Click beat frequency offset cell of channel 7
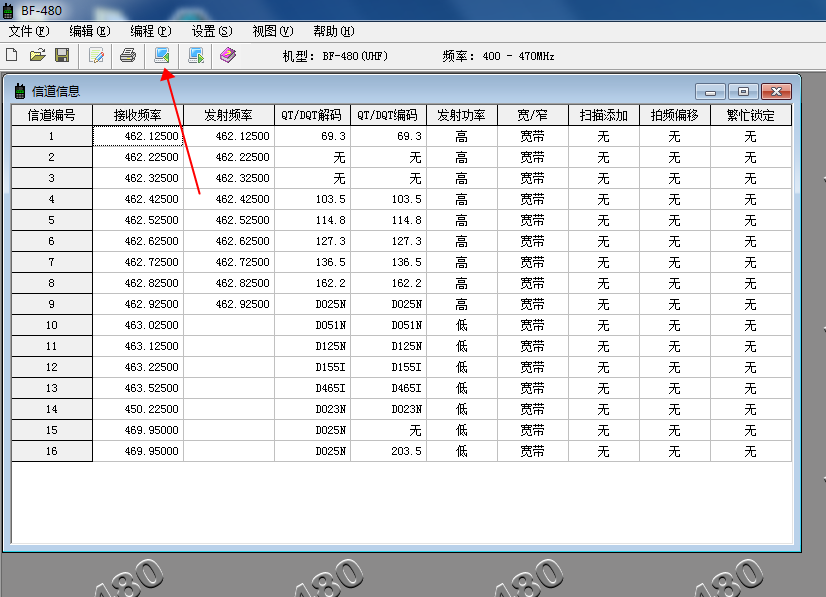The width and height of the screenshot is (826, 597). click(x=675, y=262)
